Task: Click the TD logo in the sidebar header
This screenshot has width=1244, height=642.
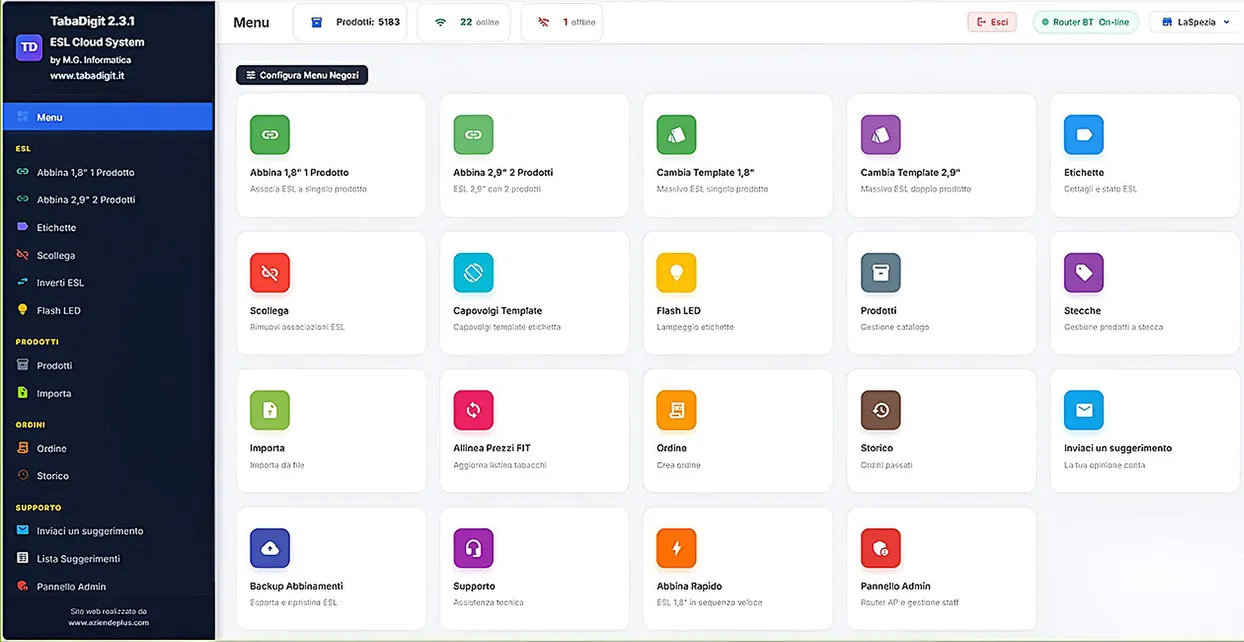Action: [x=29, y=47]
